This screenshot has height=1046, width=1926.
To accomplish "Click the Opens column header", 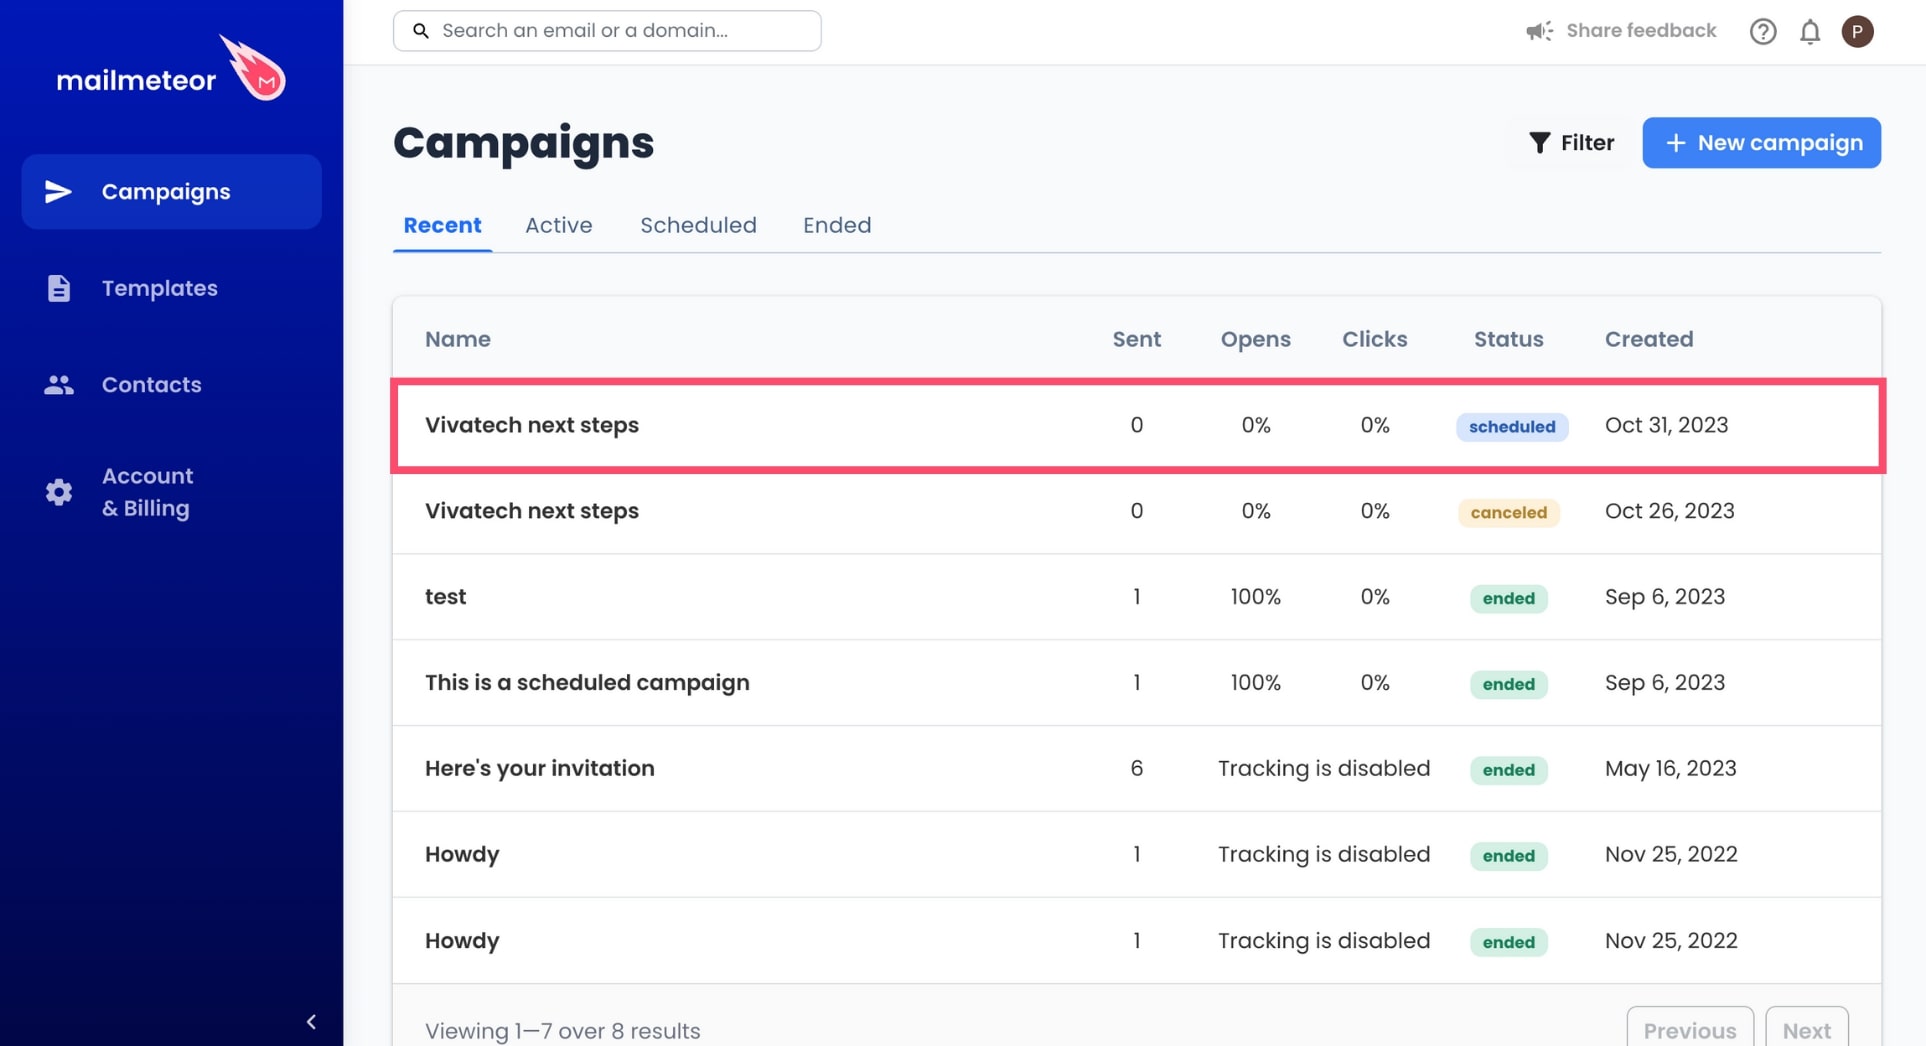I will tap(1255, 339).
